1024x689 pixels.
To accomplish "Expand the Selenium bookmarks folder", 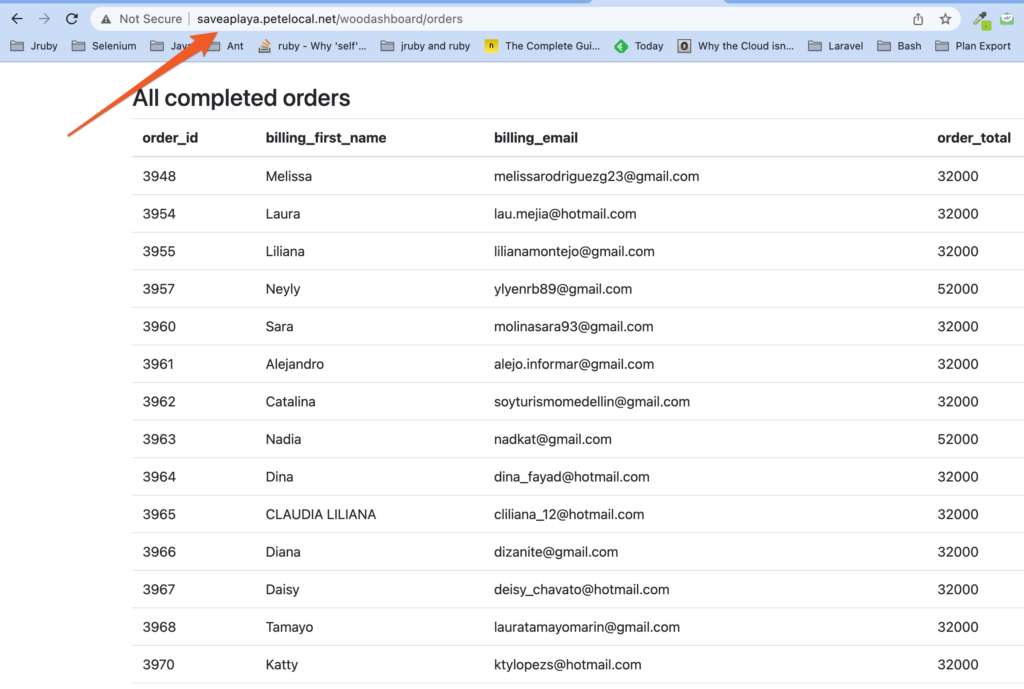I will [x=104, y=46].
